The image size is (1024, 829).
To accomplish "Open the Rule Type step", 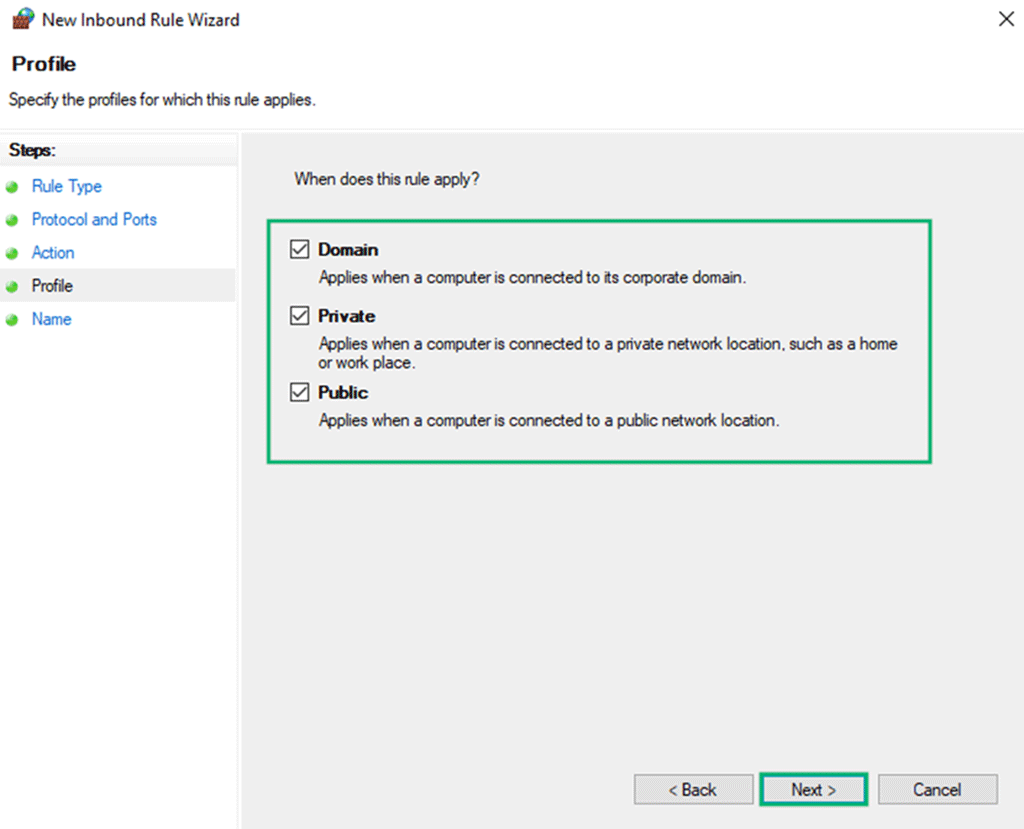I will pyautogui.click(x=66, y=186).
